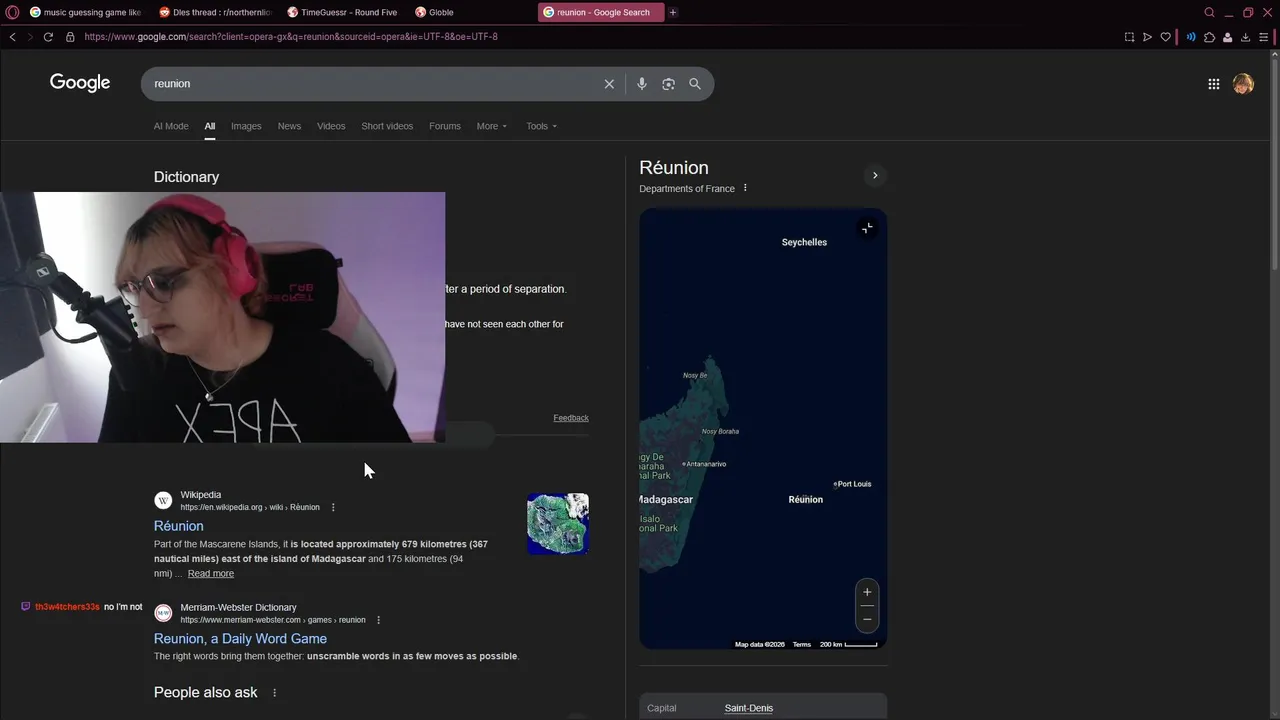Open the Réunion satellite thumbnail image
The height and width of the screenshot is (720, 1280).
pyautogui.click(x=558, y=523)
